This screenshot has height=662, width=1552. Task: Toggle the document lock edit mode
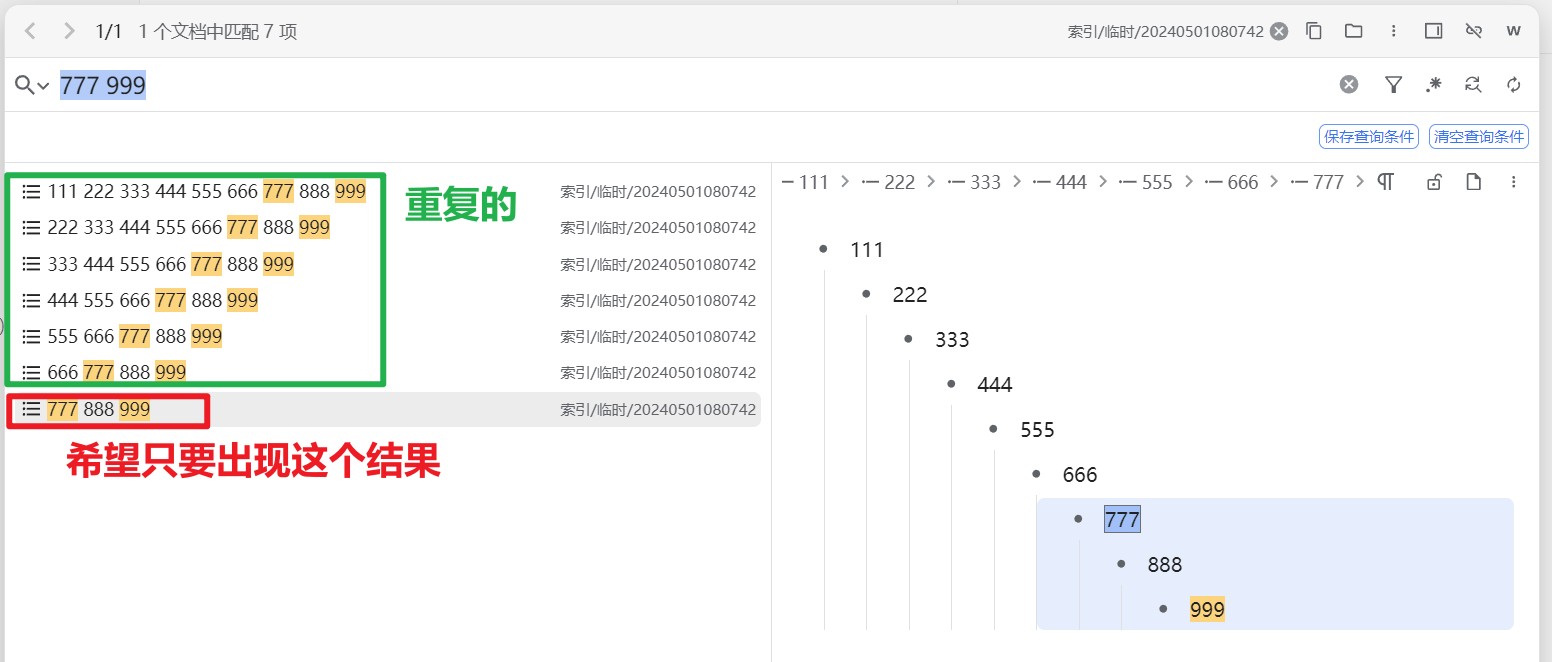1434,182
